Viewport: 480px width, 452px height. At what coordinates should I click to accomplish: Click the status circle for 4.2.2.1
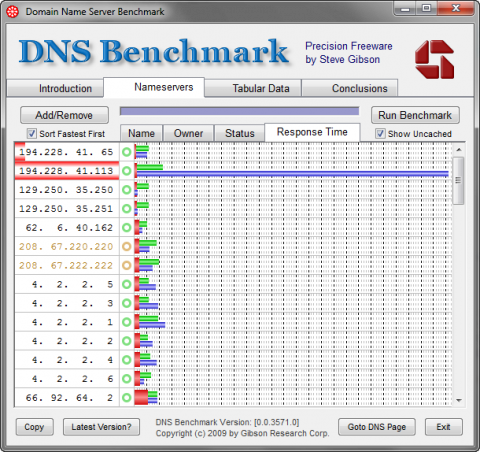[x=127, y=322]
